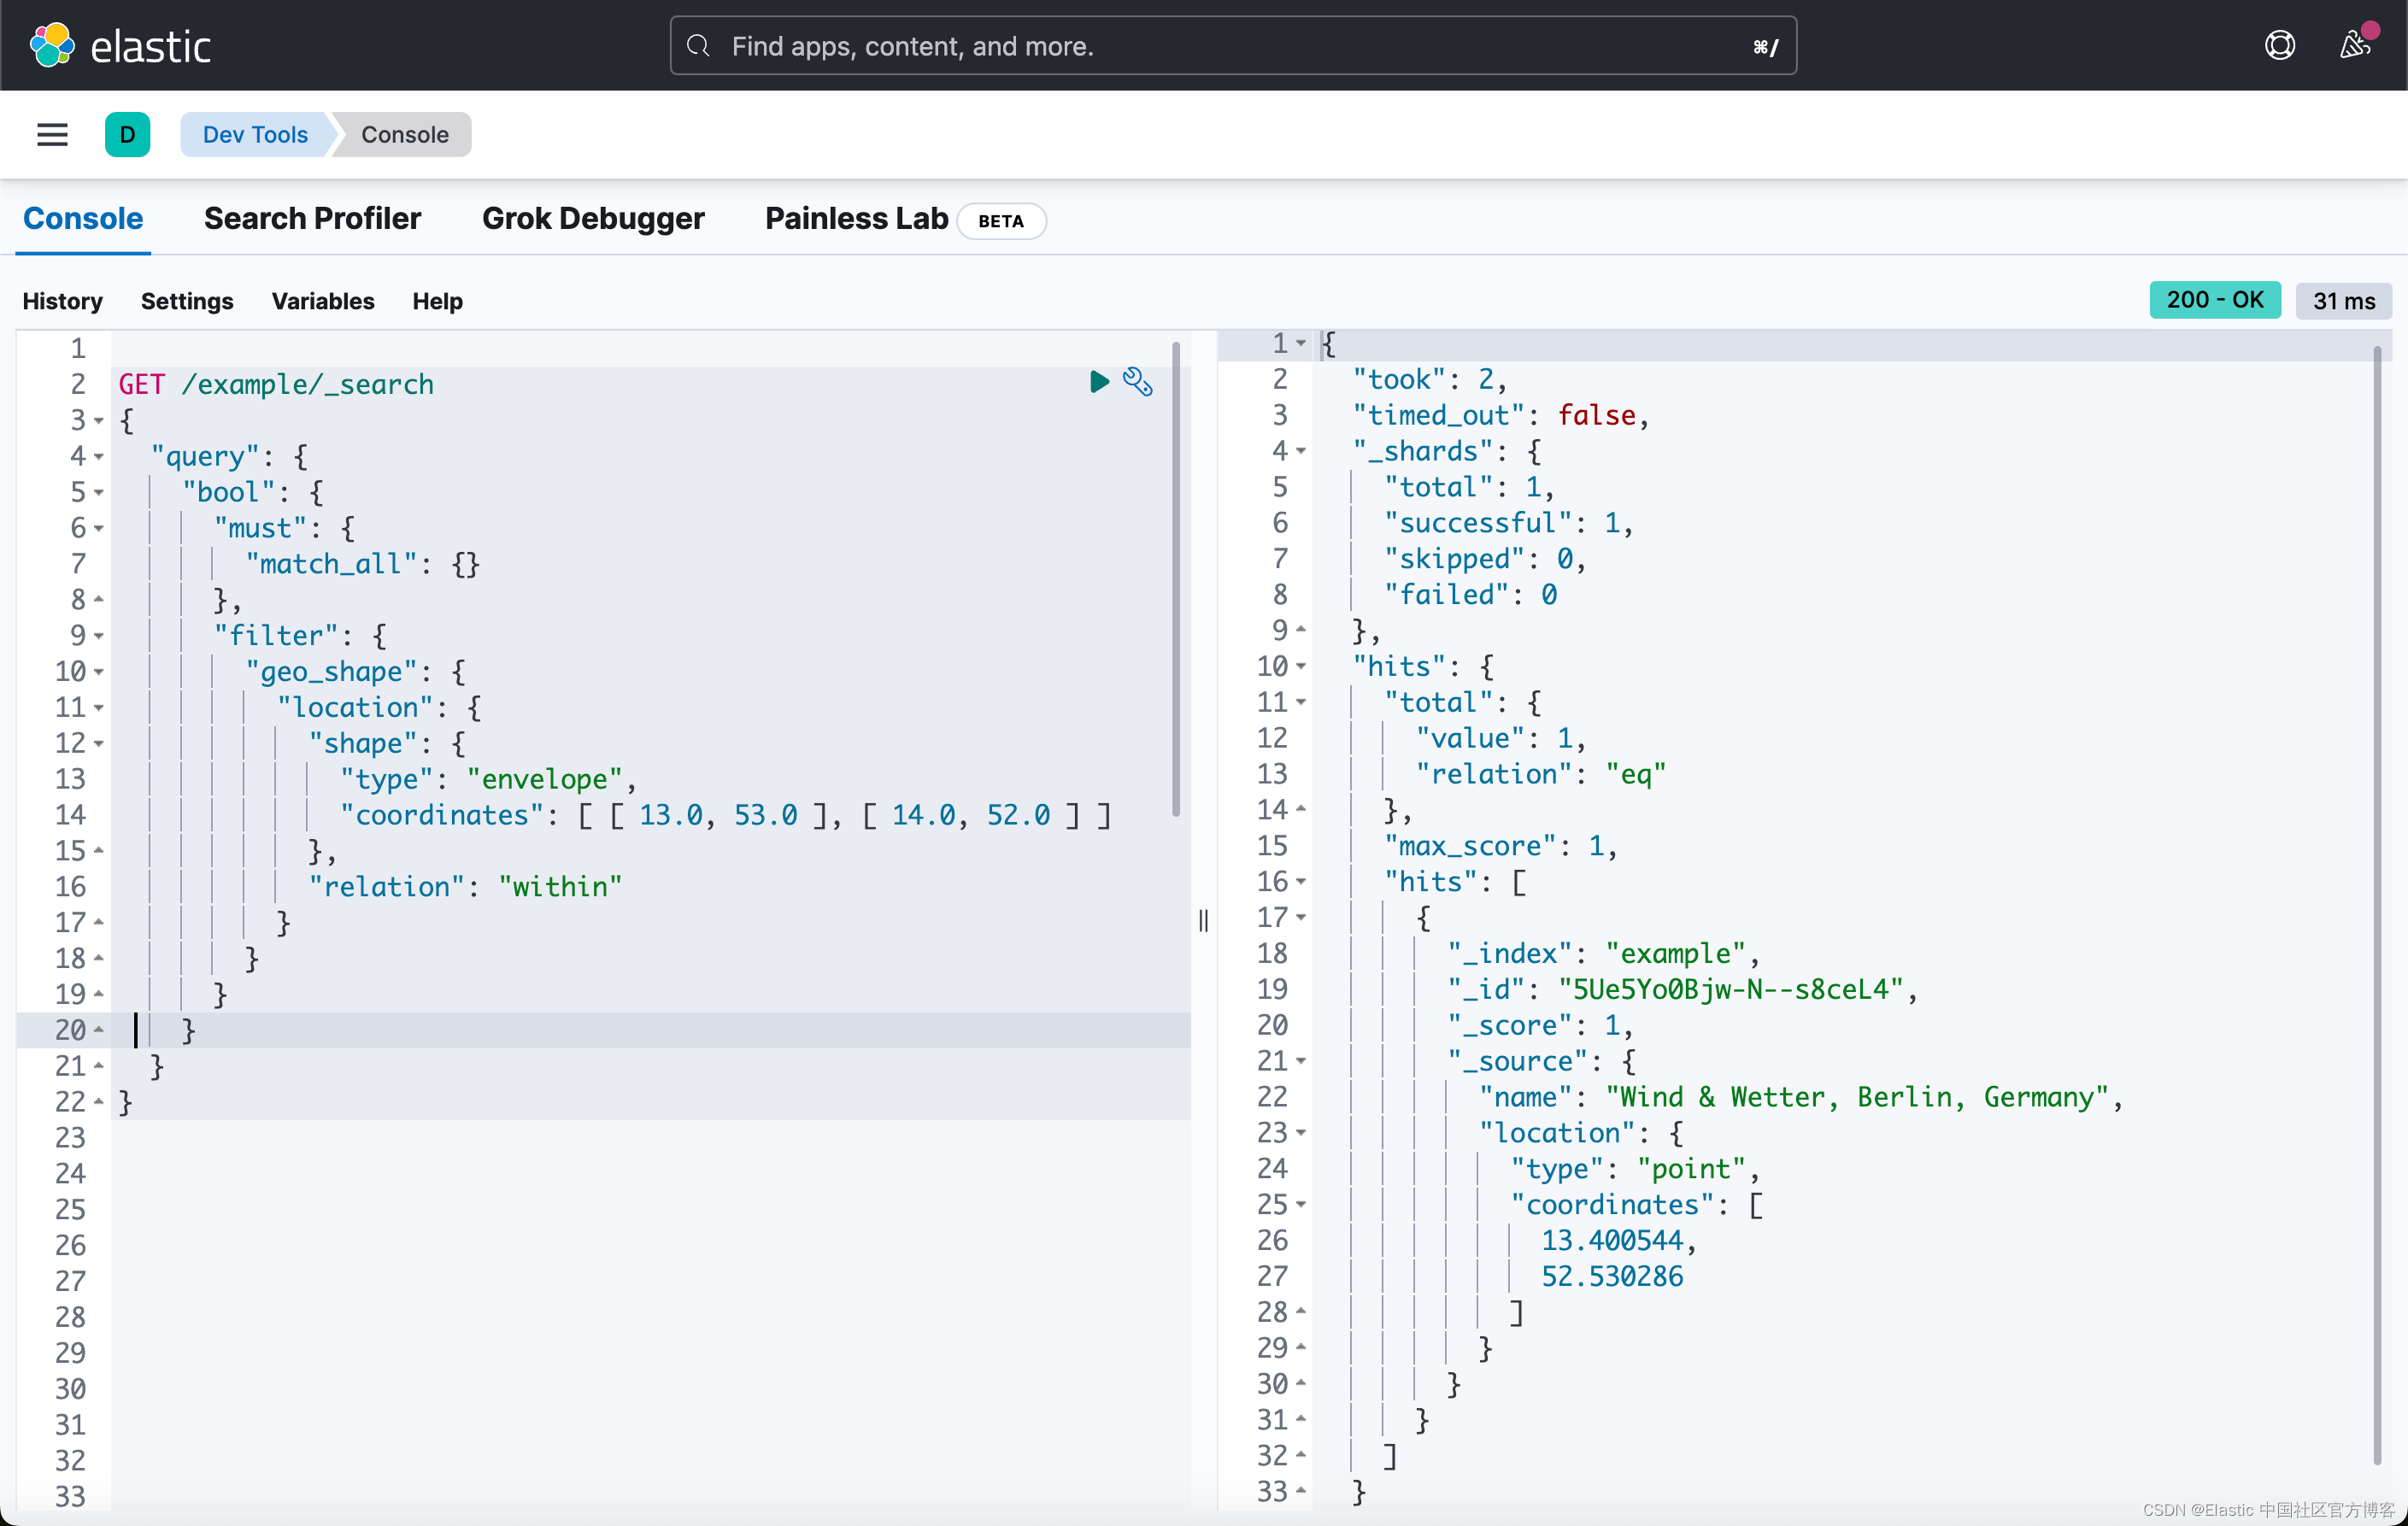Open the request options wrench icon
Image resolution: width=2408 pixels, height=1526 pixels.
point(1138,382)
